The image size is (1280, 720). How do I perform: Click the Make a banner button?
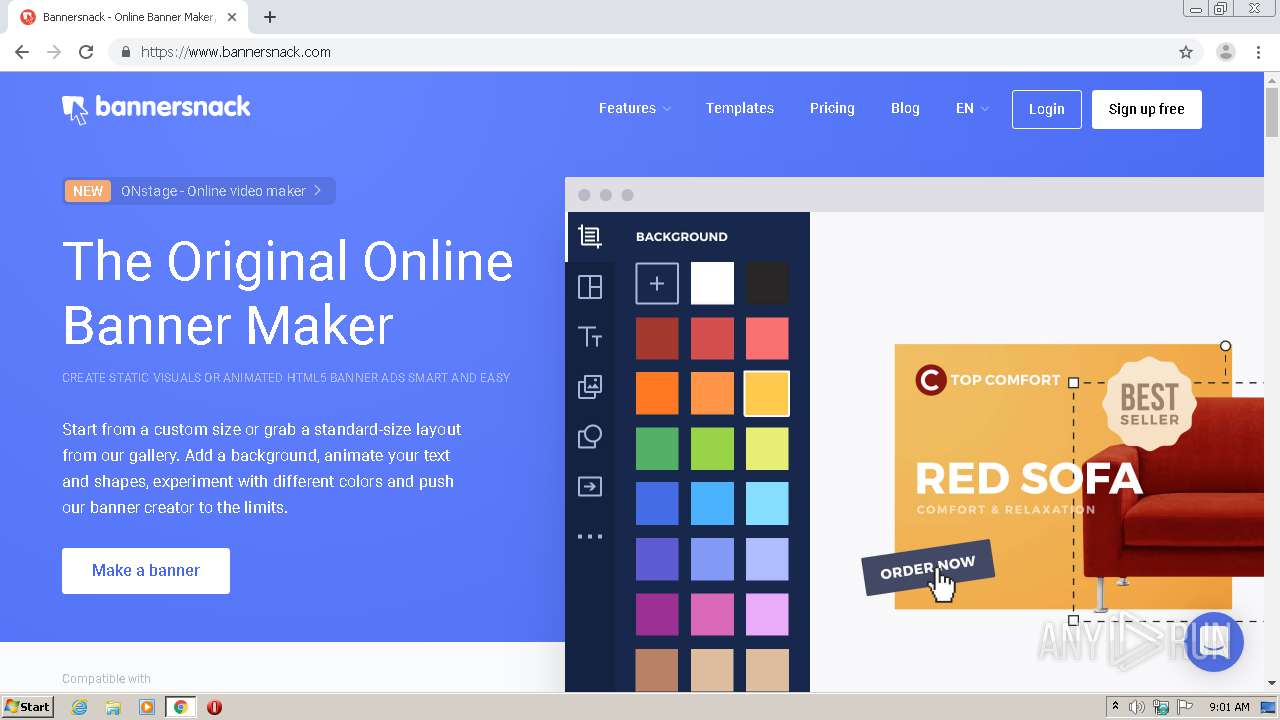click(146, 570)
